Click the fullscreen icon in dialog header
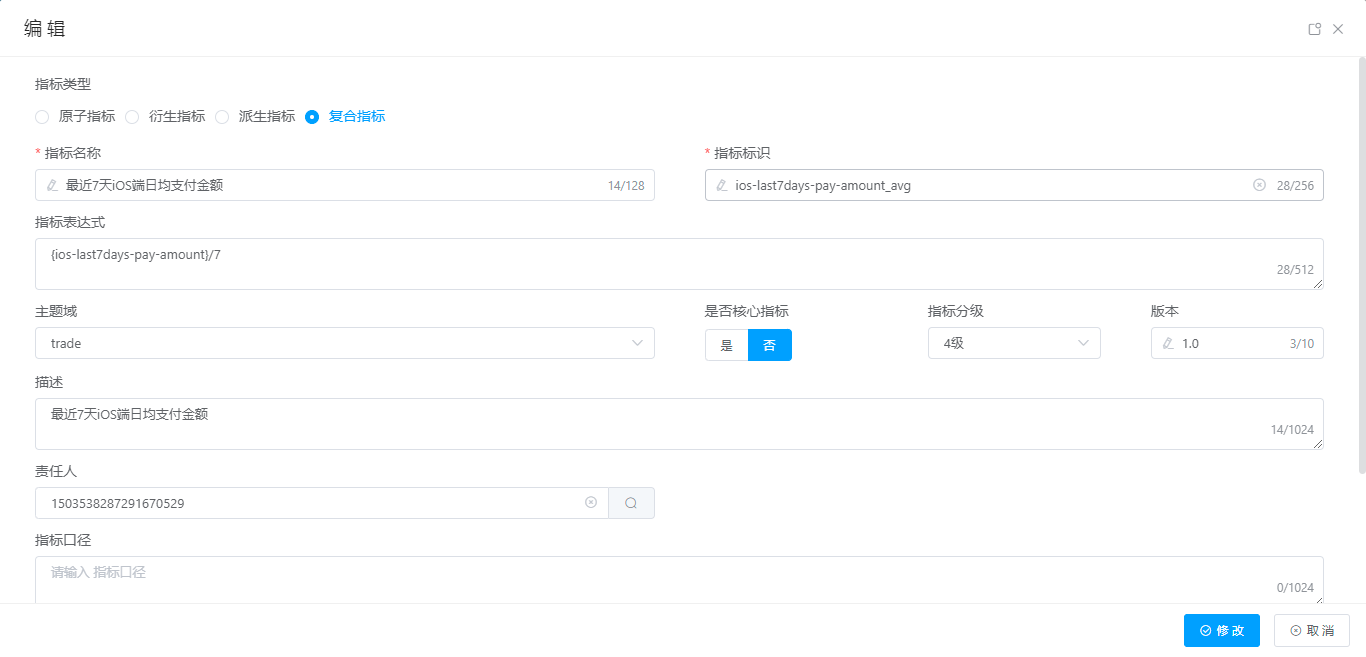The height and width of the screenshot is (657, 1366). (x=1315, y=29)
